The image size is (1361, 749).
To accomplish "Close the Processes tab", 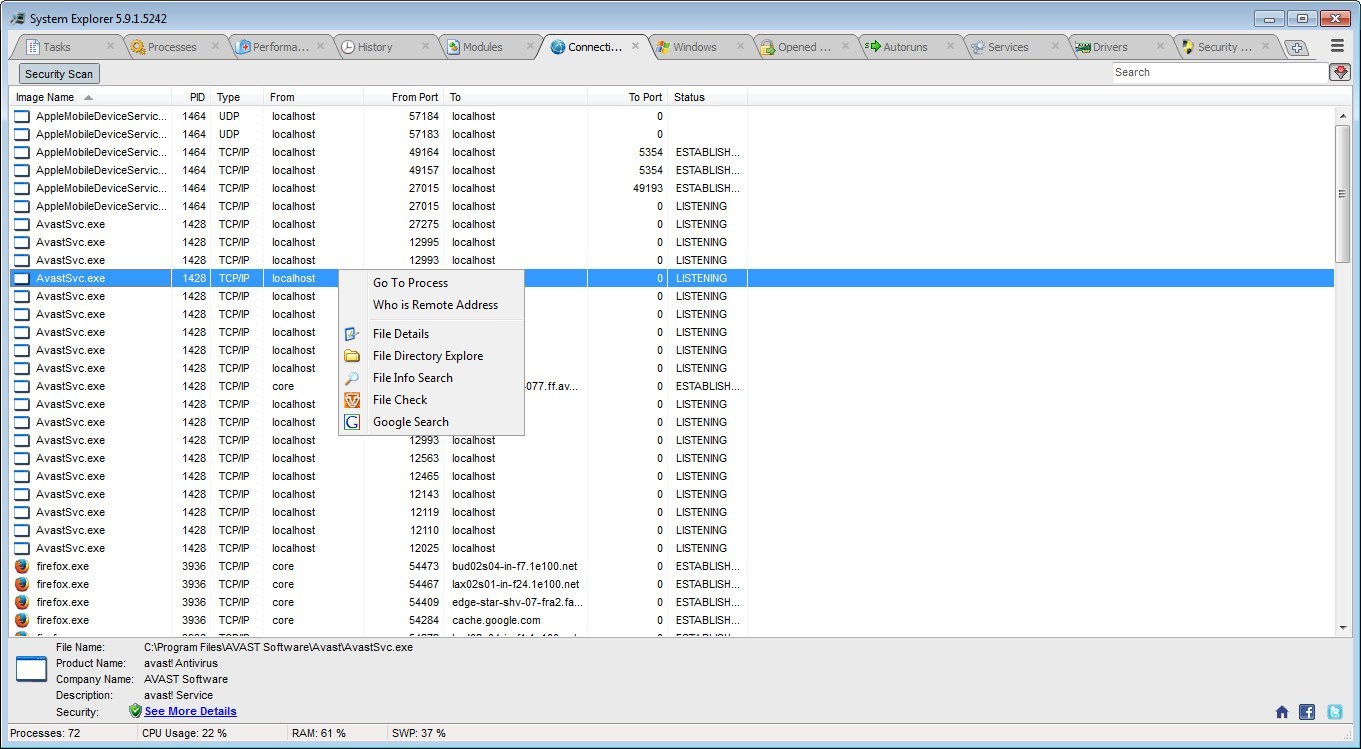I will [x=214, y=46].
